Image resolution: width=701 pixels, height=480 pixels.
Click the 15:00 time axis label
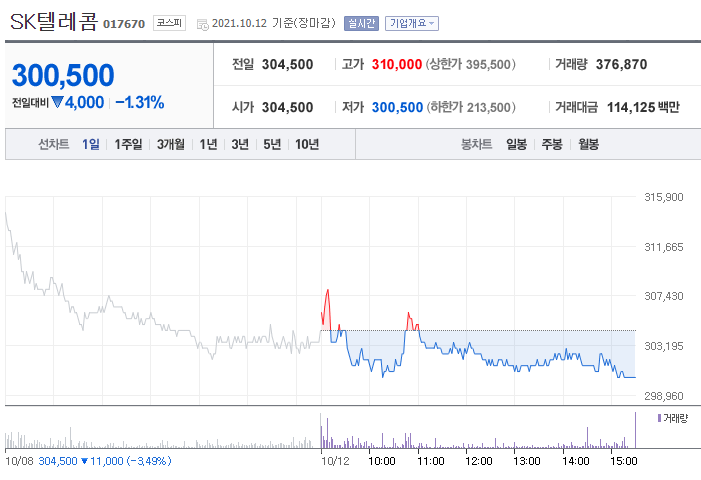click(x=624, y=461)
